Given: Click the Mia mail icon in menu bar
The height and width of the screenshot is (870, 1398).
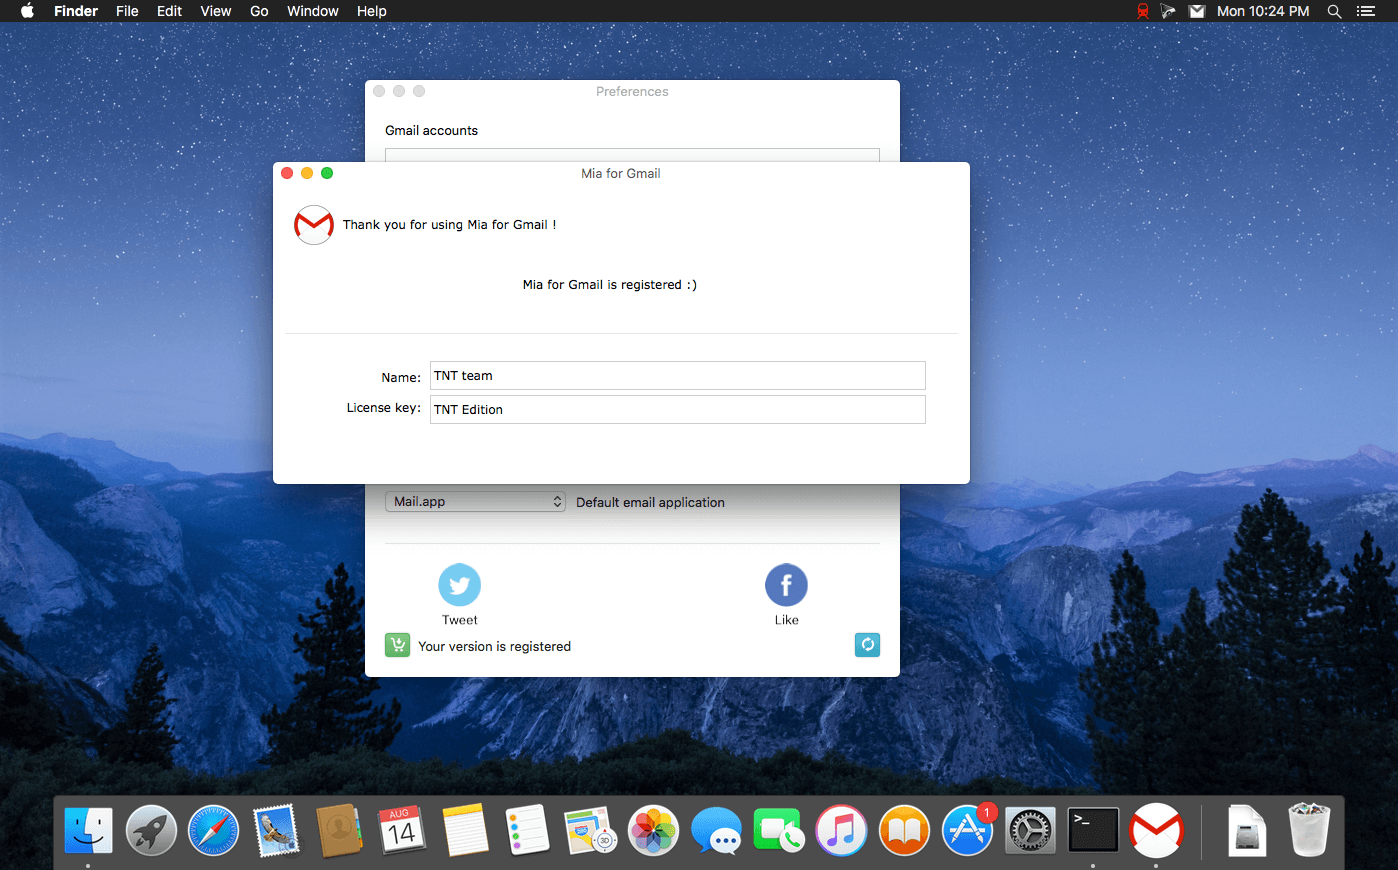Looking at the screenshot, I should (1197, 11).
